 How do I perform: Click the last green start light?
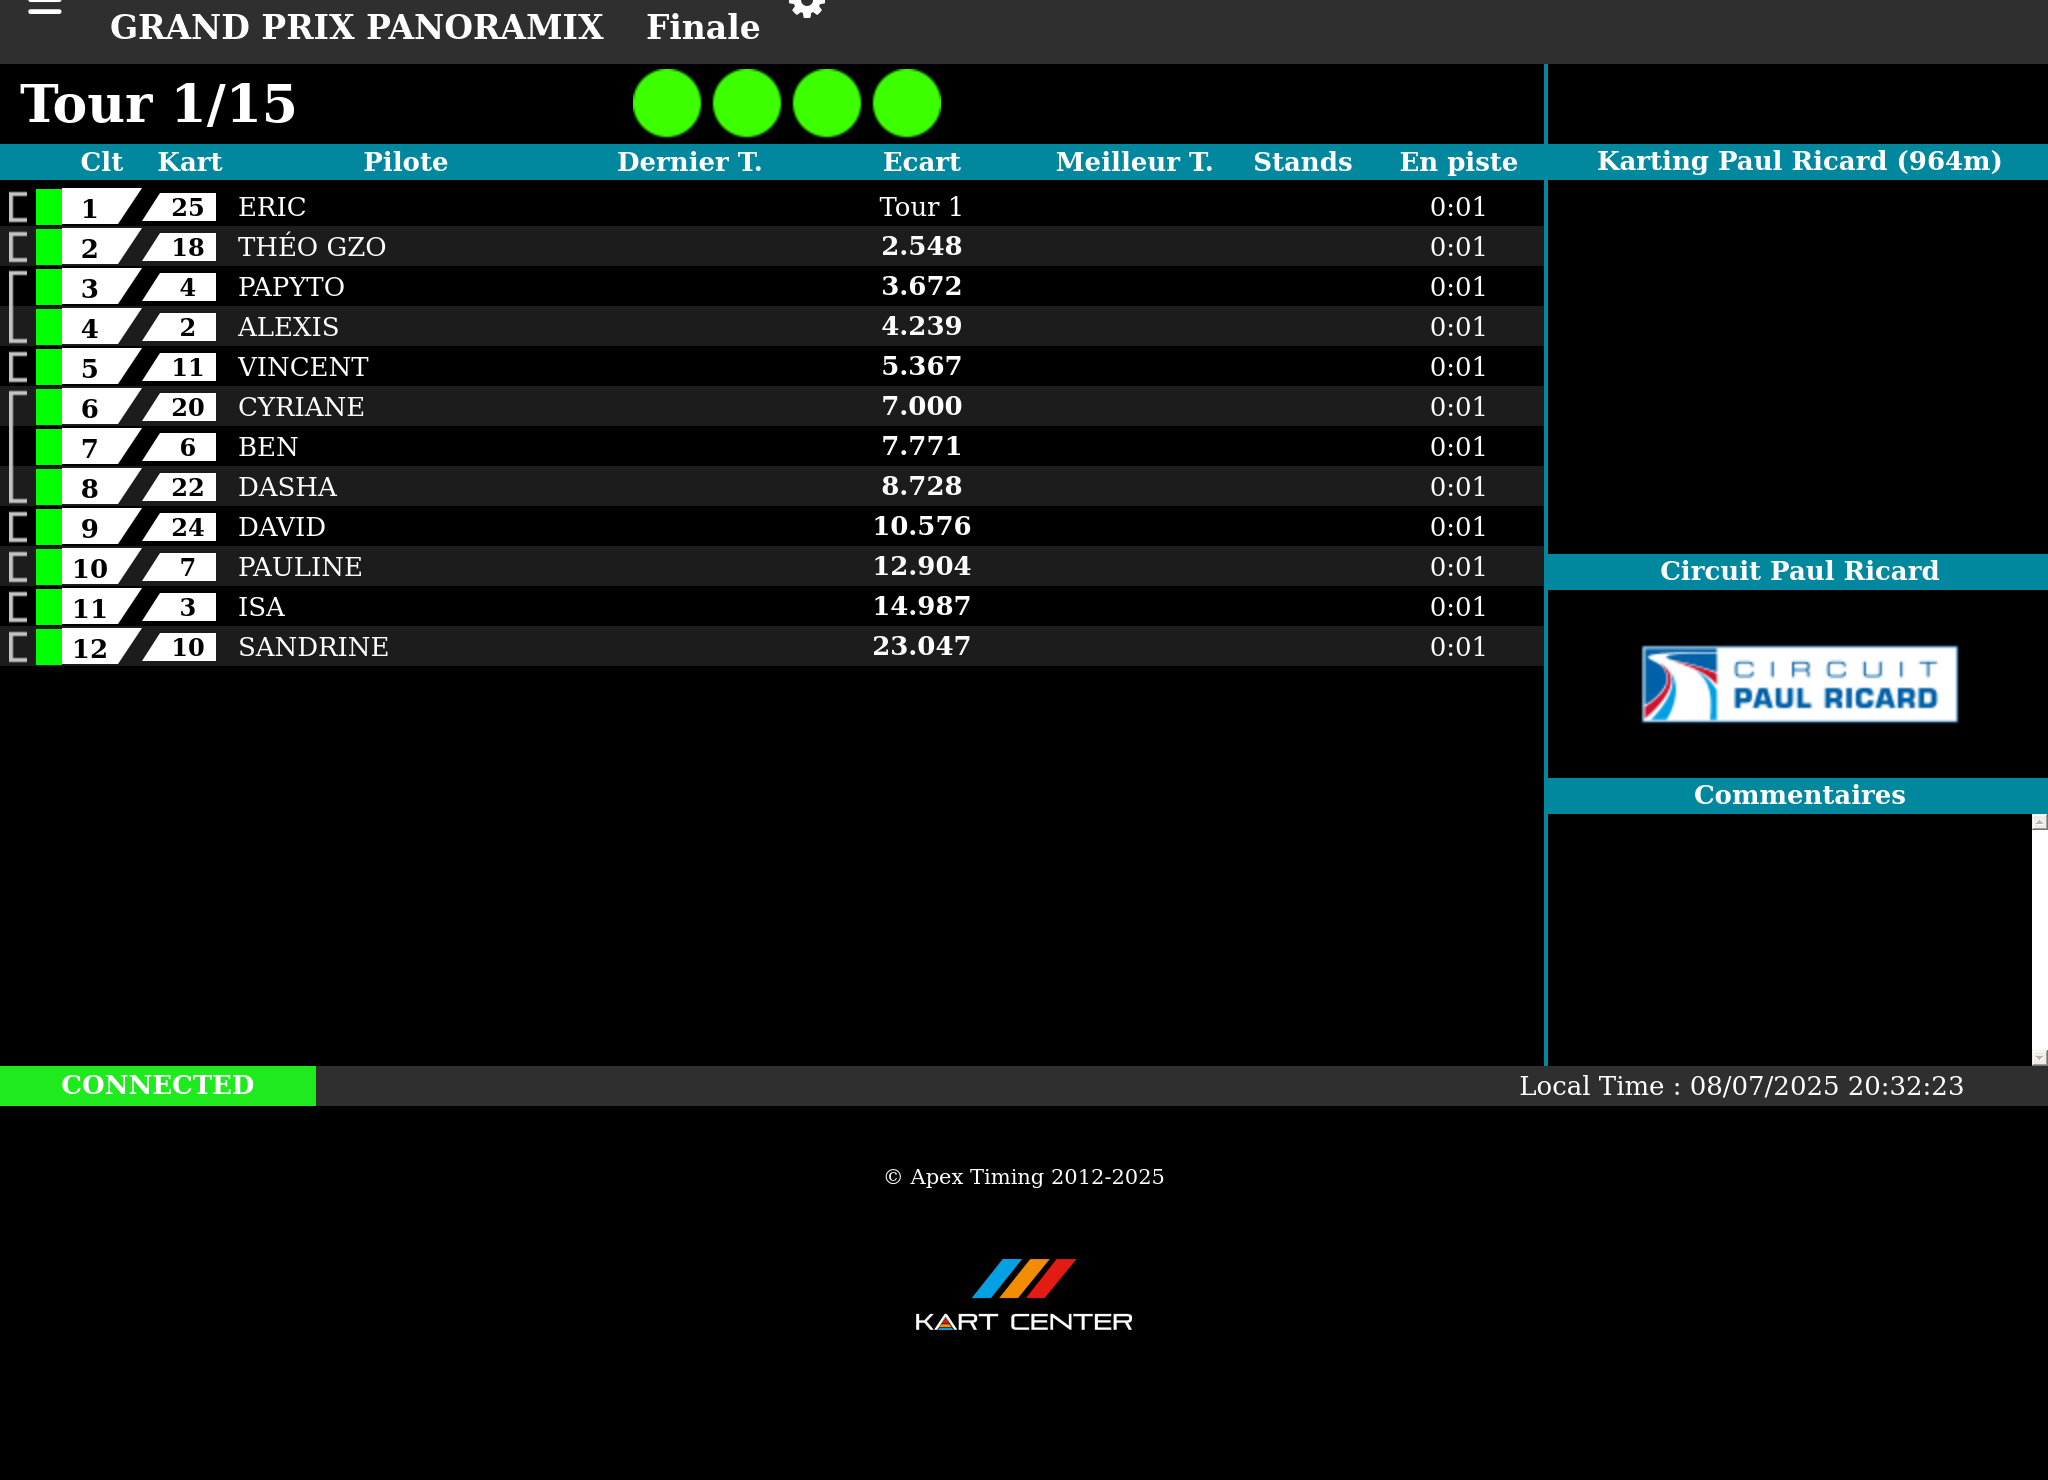pos(907,103)
